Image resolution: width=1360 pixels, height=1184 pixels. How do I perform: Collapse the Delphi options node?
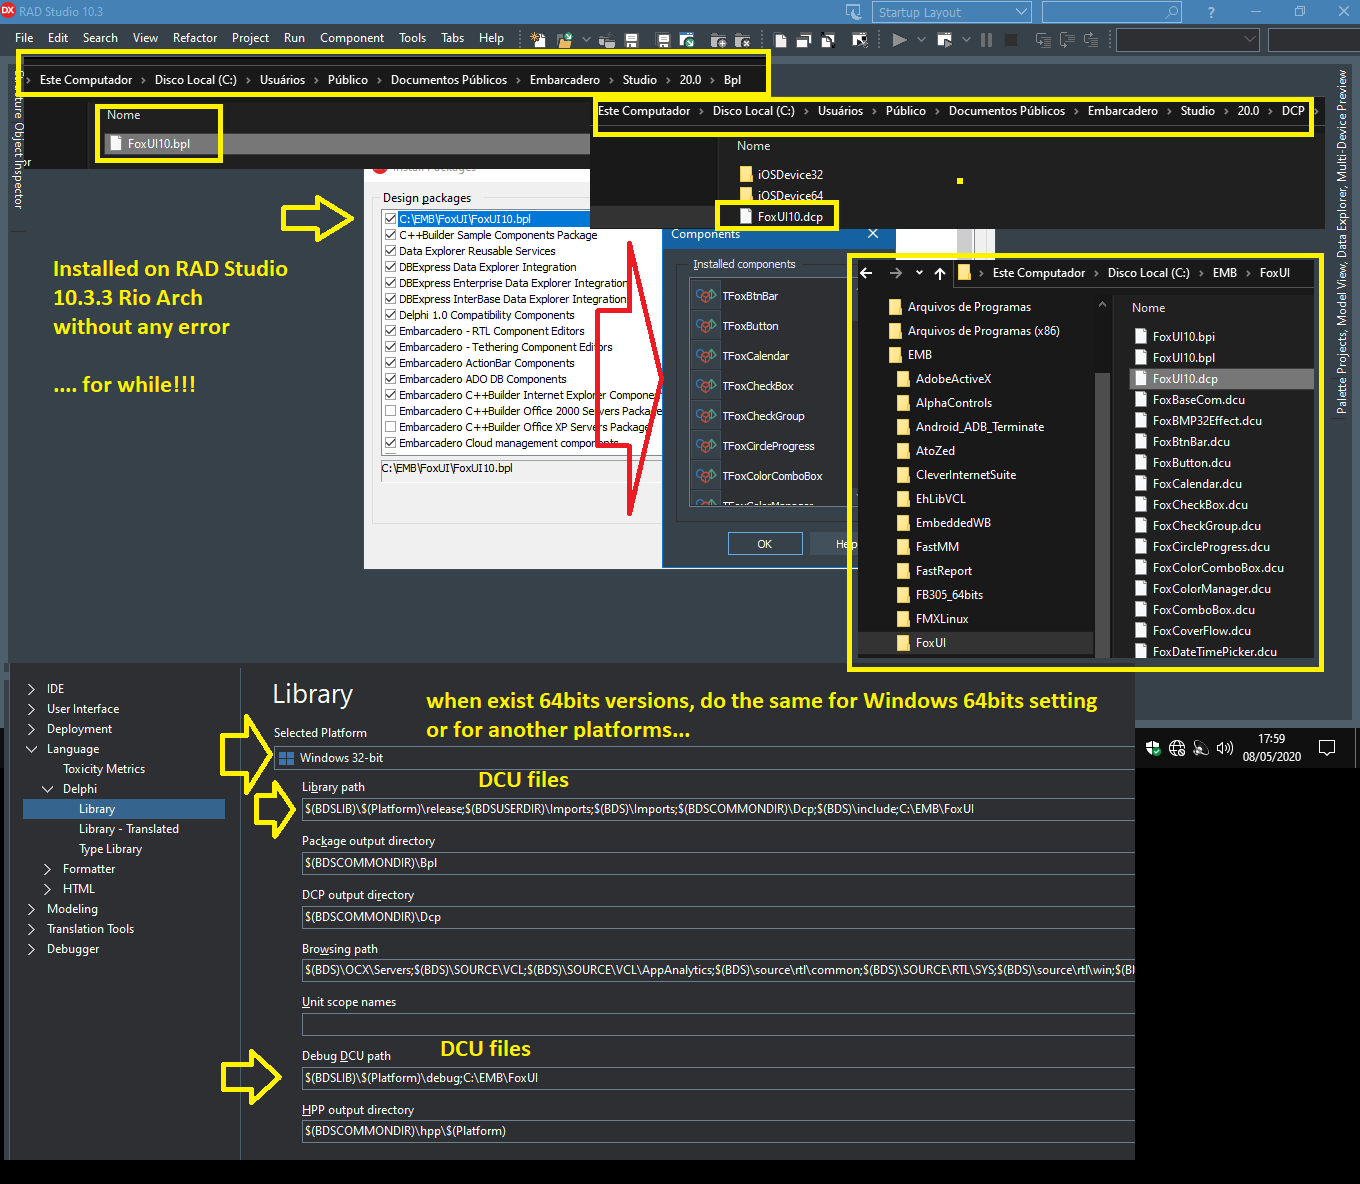tap(47, 789)
